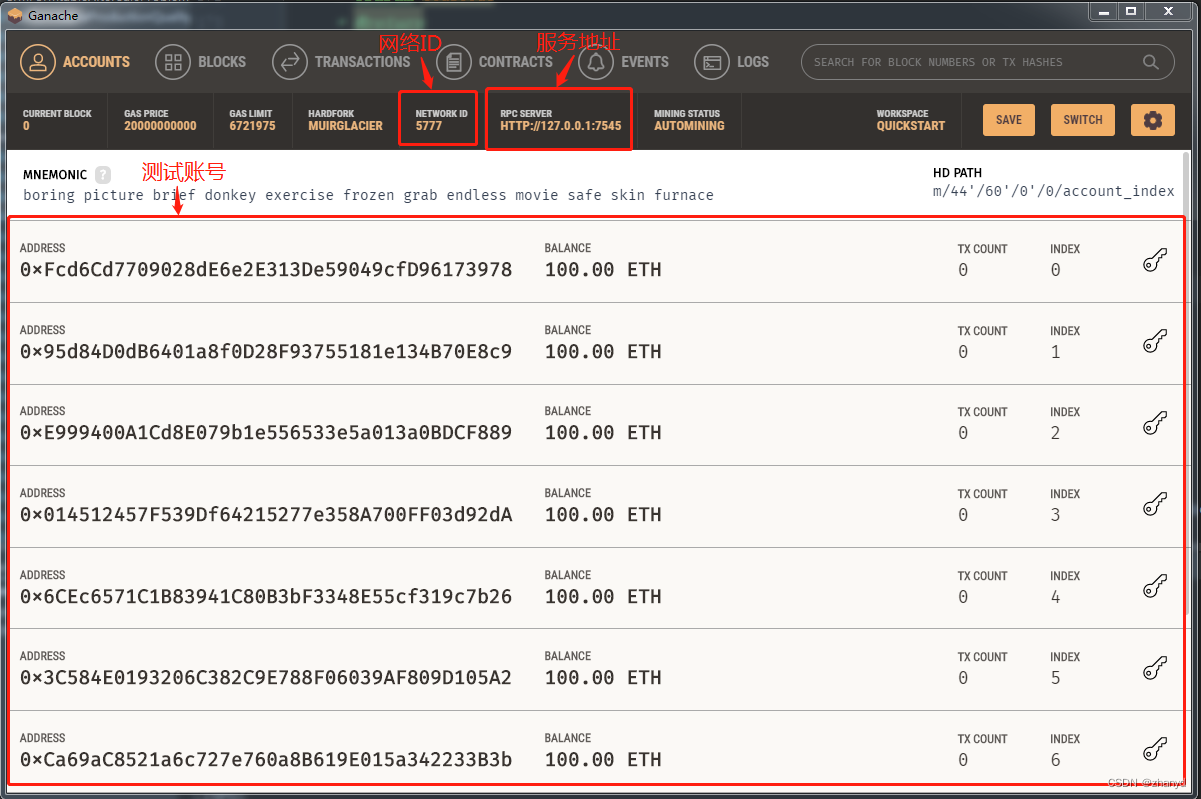This screenshot has width=1201, height=799.
Task: Select address 0×Fcd6Cd7709028dE6e2E313De59049cfD96173978
Action: coord(266,270)
